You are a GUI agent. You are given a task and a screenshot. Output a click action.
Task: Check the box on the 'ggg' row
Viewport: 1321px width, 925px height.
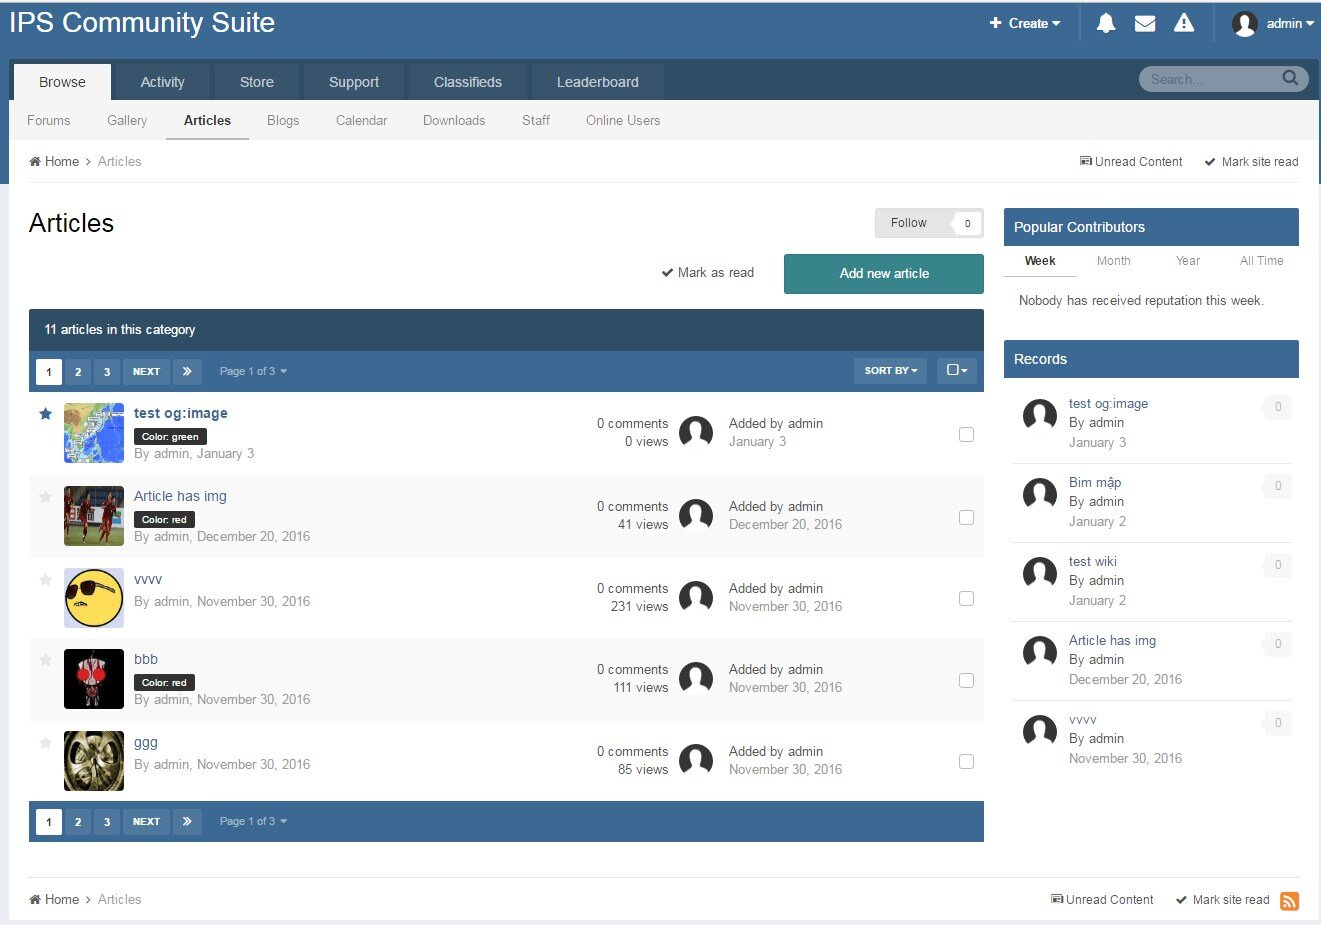966,761
